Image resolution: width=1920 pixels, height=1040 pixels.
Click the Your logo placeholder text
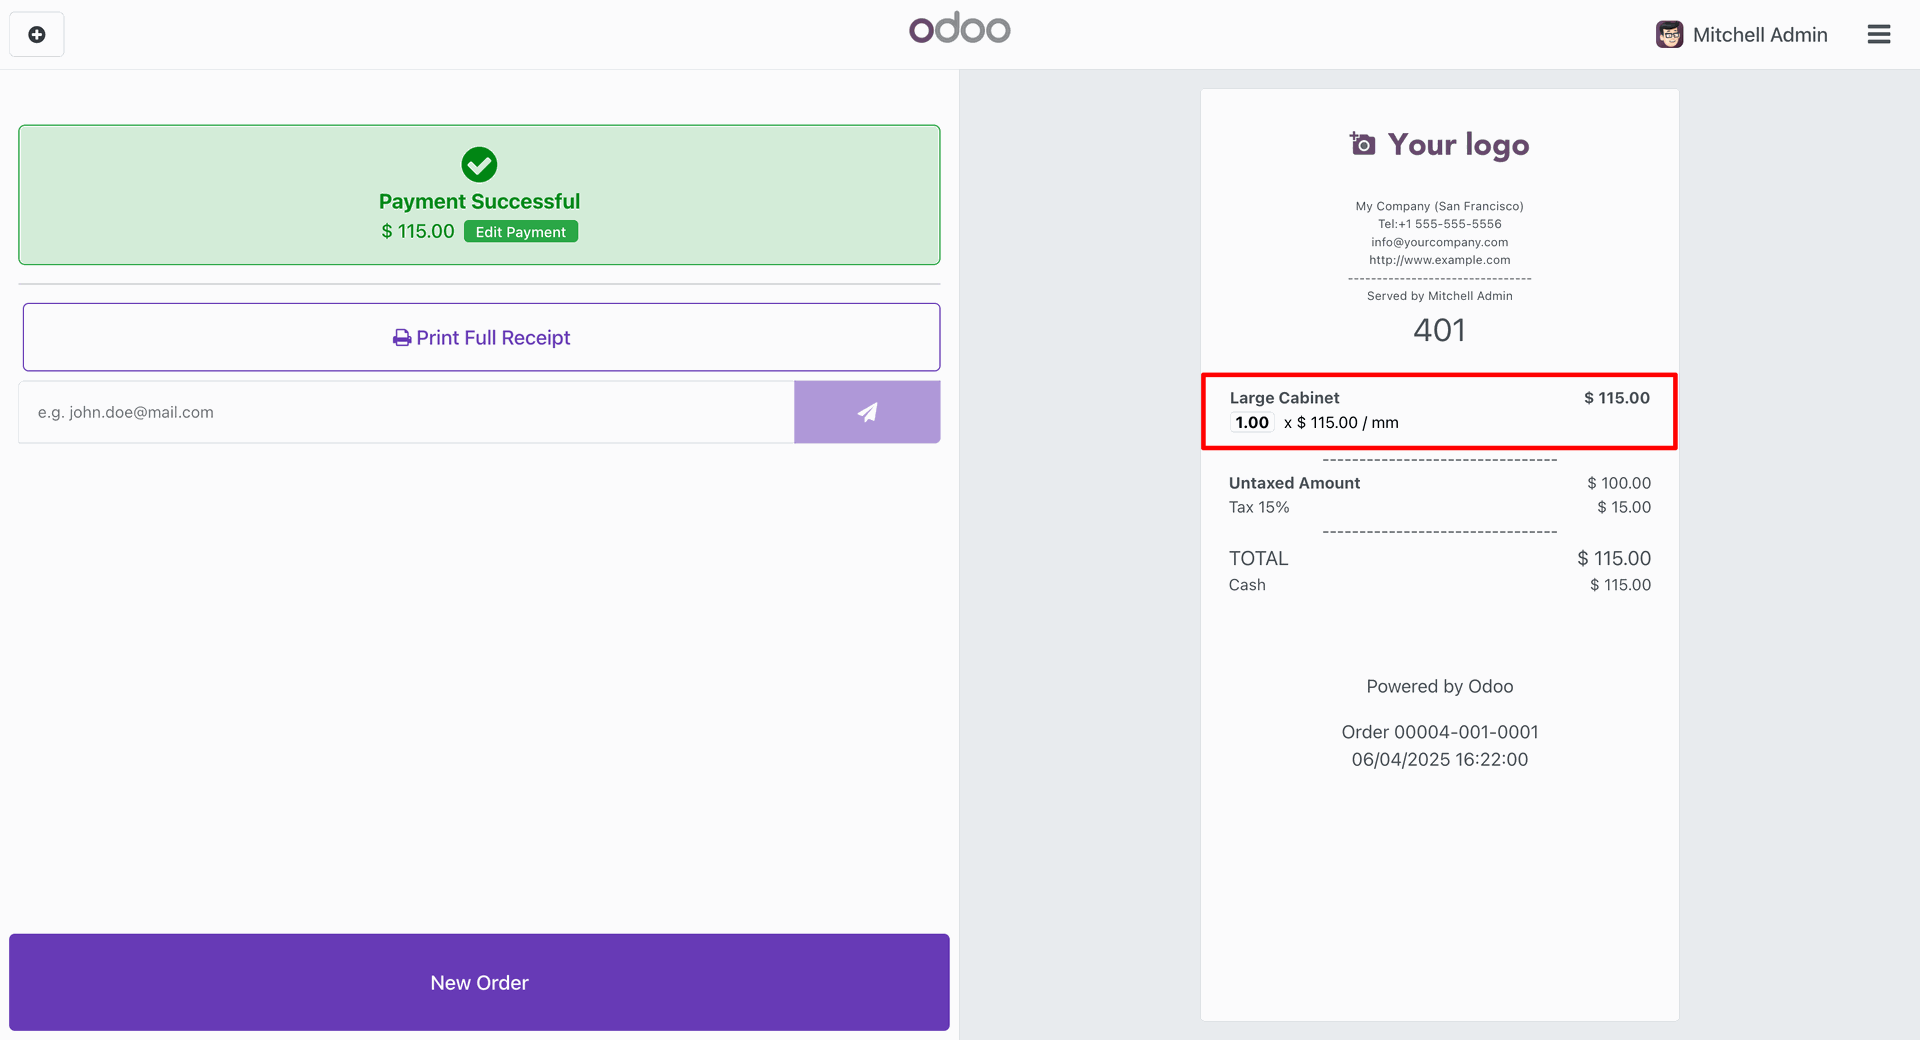point(1458,145)
